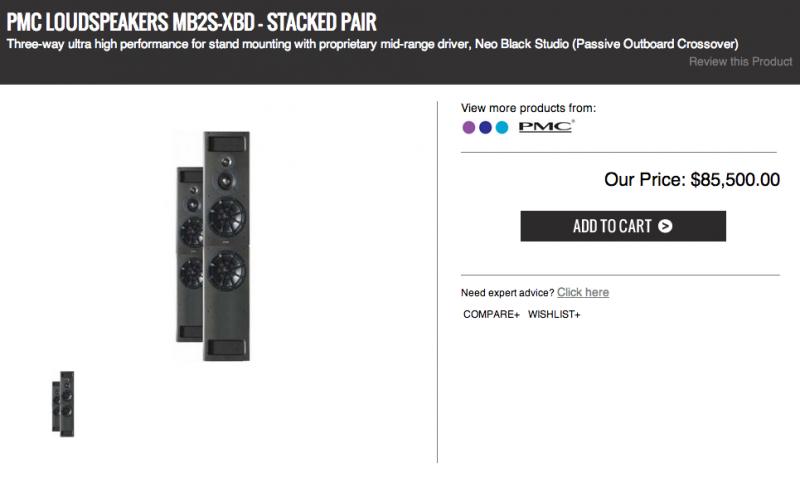Click the Our Price label
Screen dimensions: 800x478
[645, 180]
